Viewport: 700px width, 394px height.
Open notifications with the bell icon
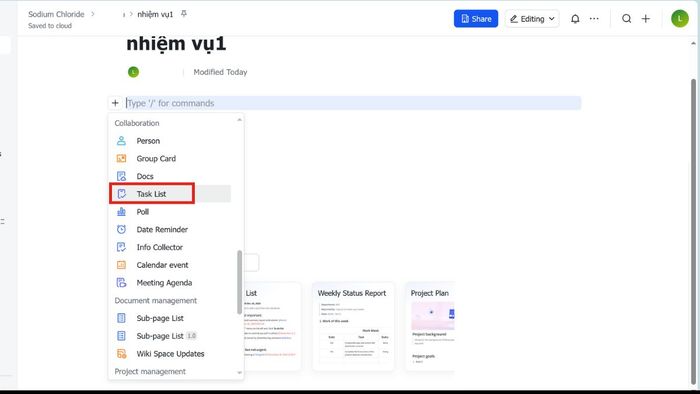(x=575, y=19)
